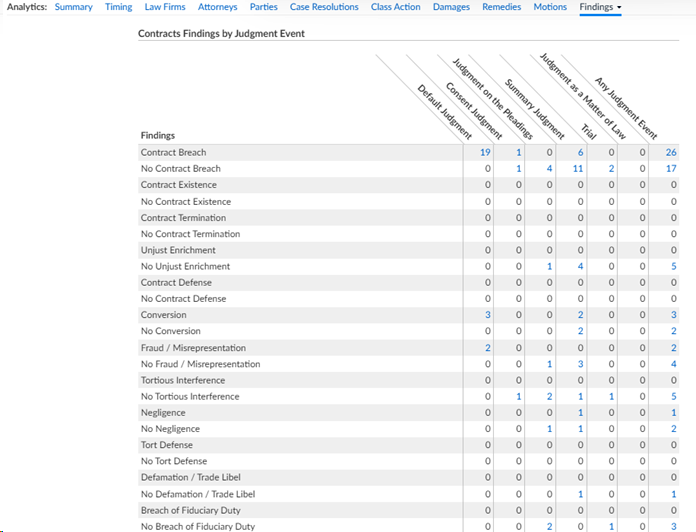This screenshot has height=532, width=696.
Task: Go to the Motions tab
Action: tap(550, 7)
